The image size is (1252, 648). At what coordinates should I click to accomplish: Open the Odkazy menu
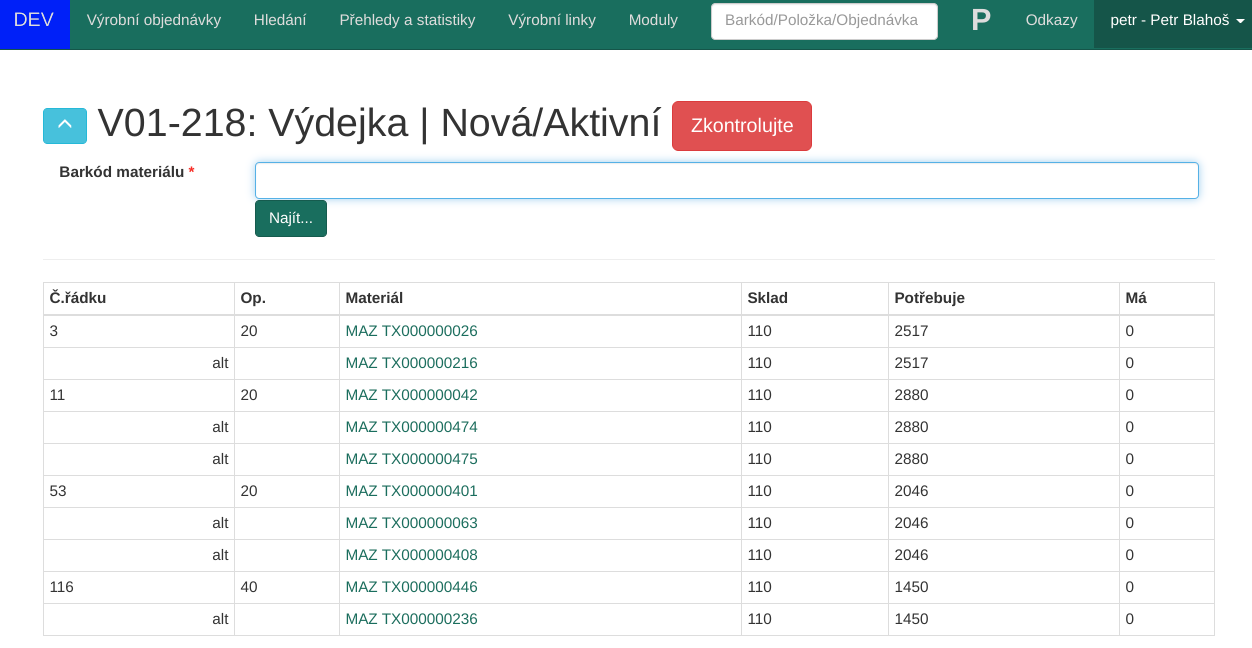pos(1052,20)
